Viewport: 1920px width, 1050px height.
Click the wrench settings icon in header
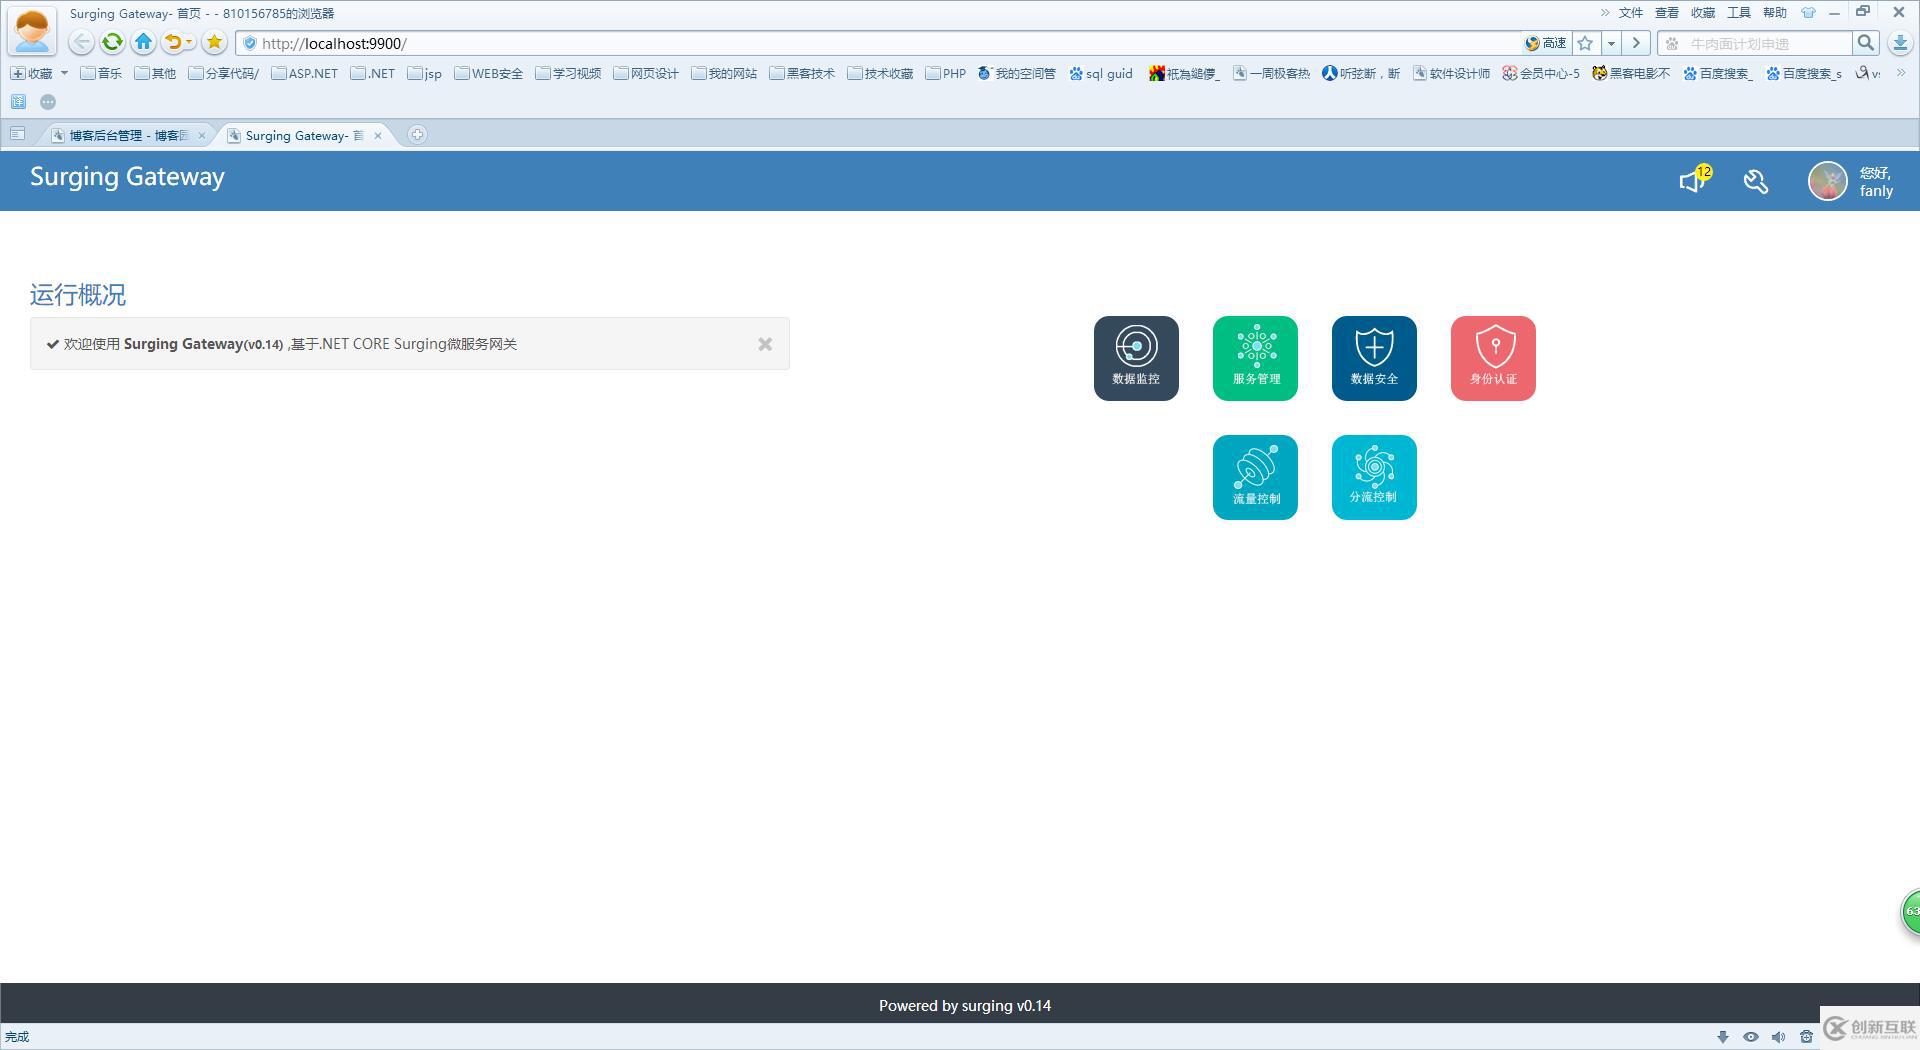point(1756,181)
